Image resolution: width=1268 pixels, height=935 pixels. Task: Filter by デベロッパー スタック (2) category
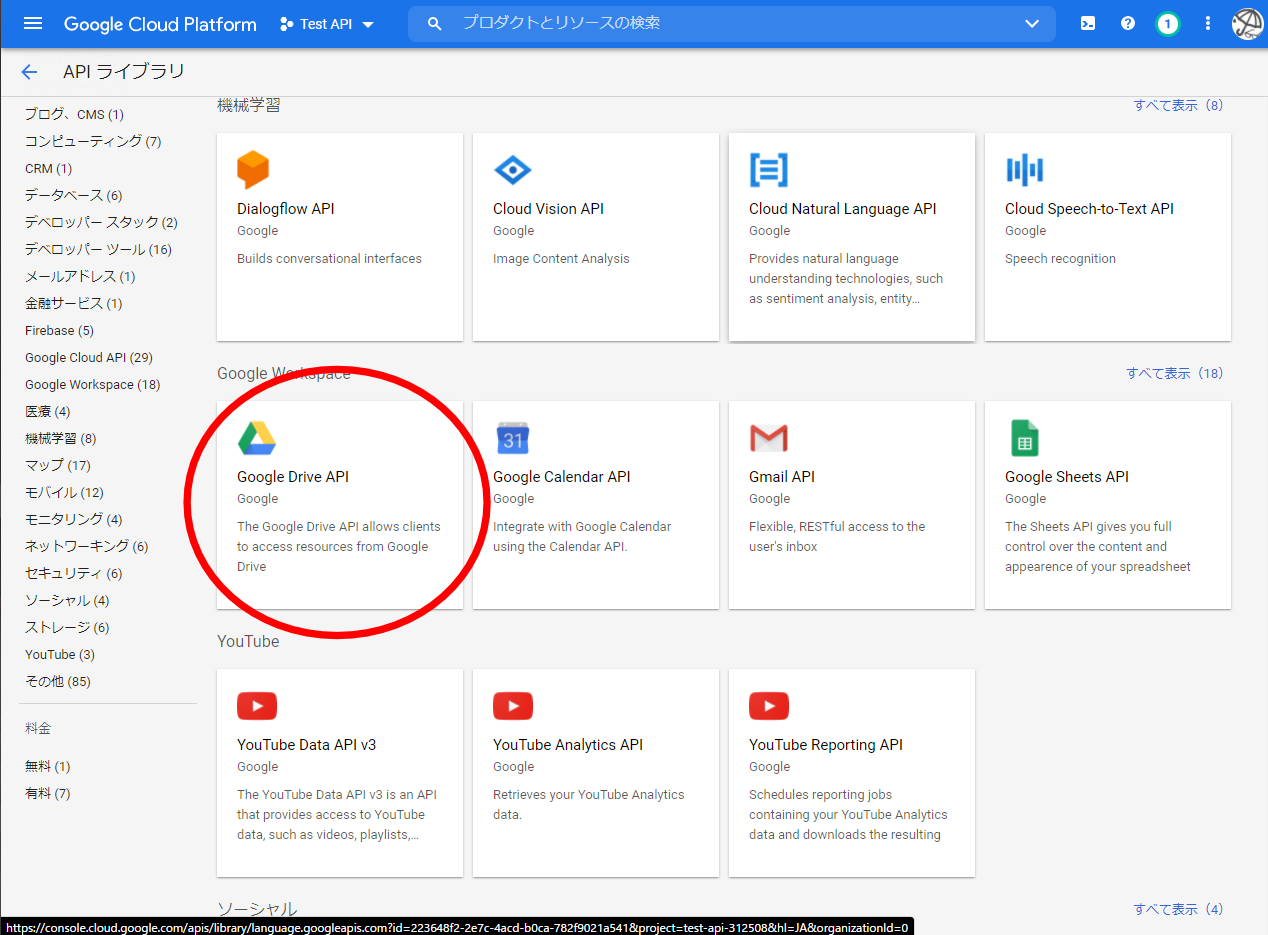pos(101,222)
